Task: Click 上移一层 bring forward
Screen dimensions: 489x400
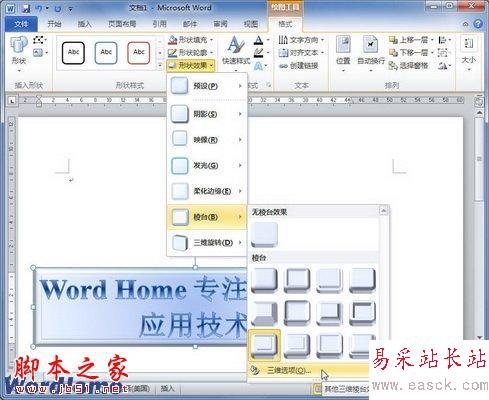Action: (x=411, y=40)
